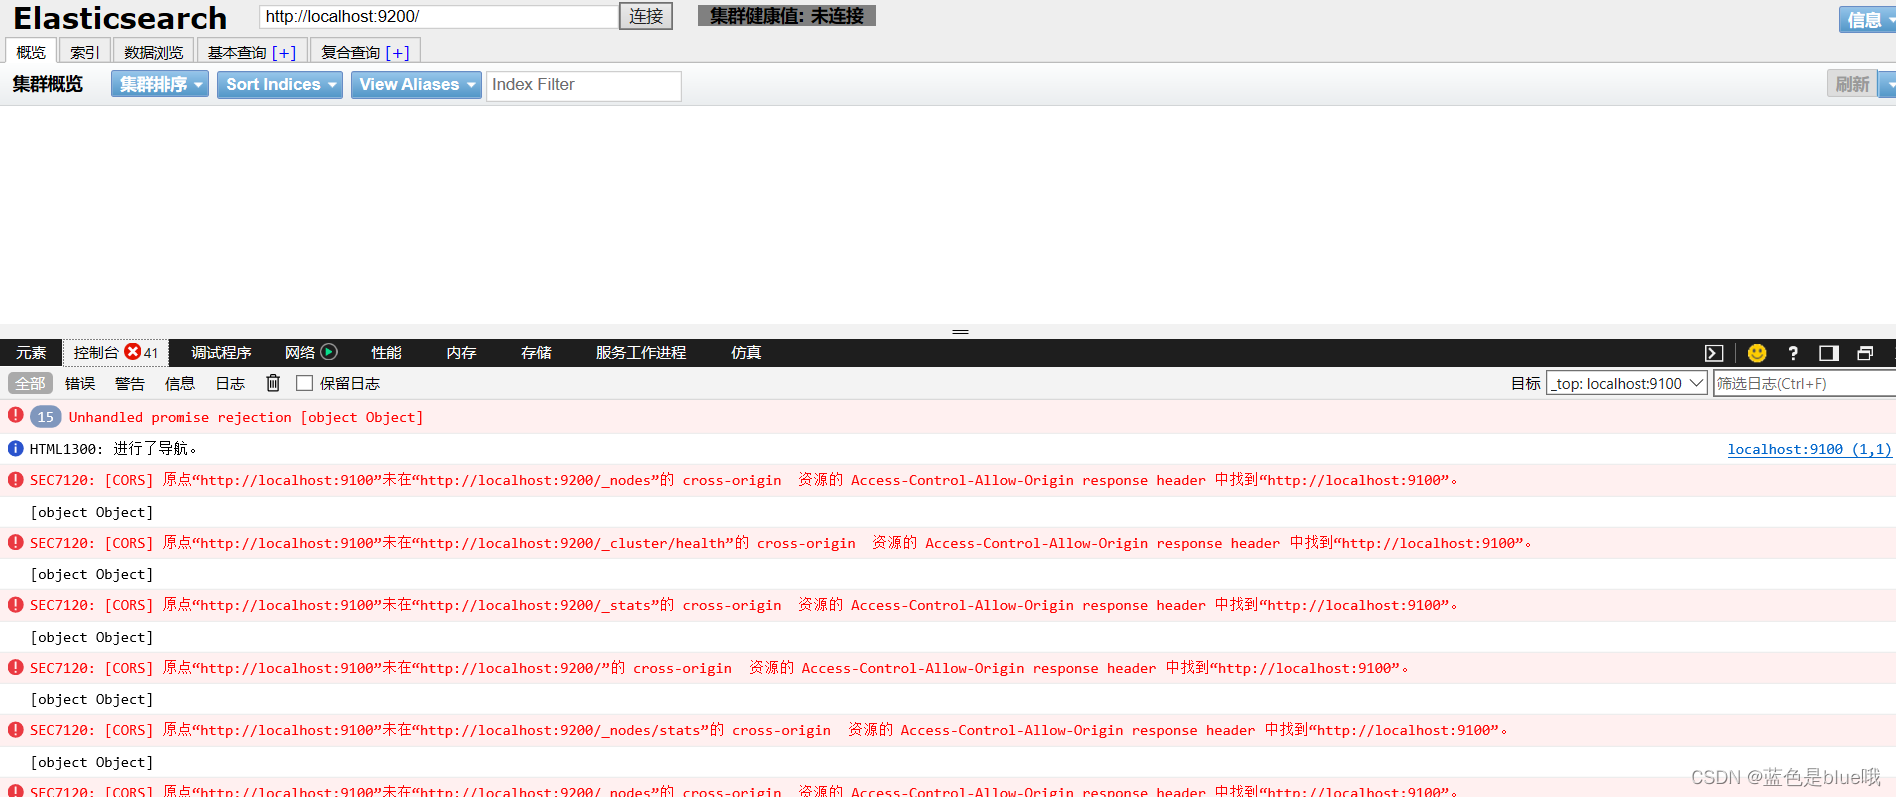Switch to the 数据浏览 tab

click(x=154, y=52)
